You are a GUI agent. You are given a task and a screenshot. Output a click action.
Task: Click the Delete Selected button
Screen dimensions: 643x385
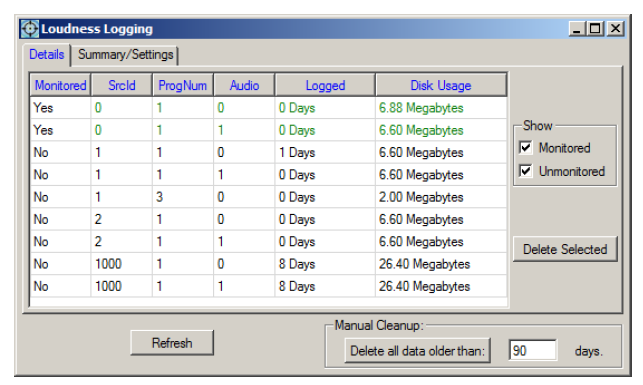coord(565,249)
